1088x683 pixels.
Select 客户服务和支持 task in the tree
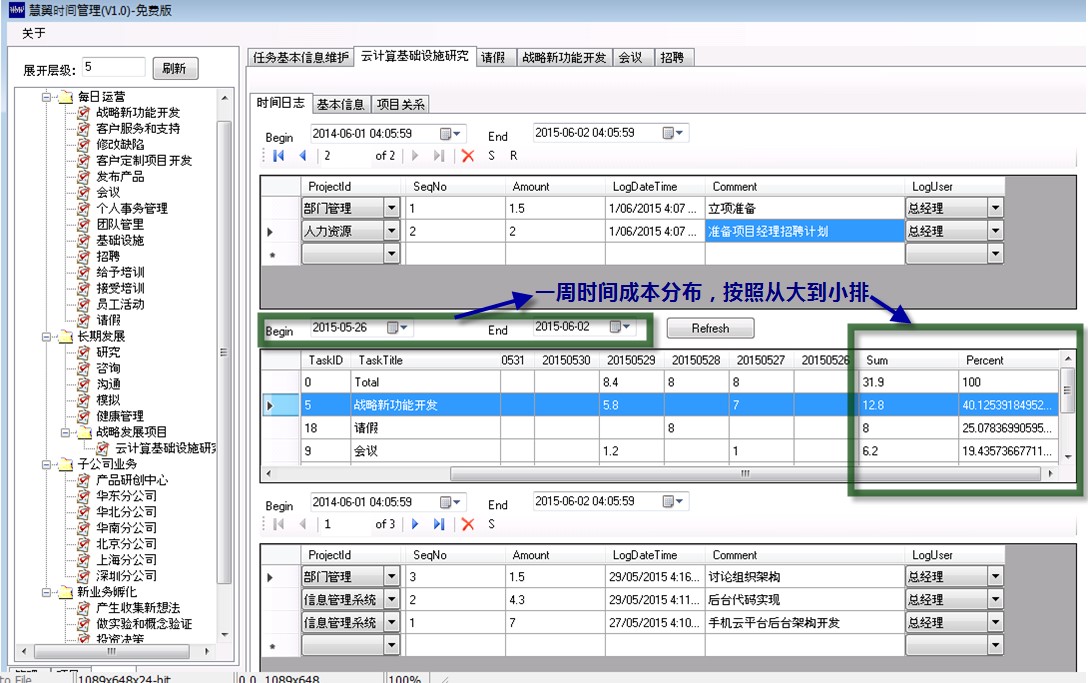point(138,129)
